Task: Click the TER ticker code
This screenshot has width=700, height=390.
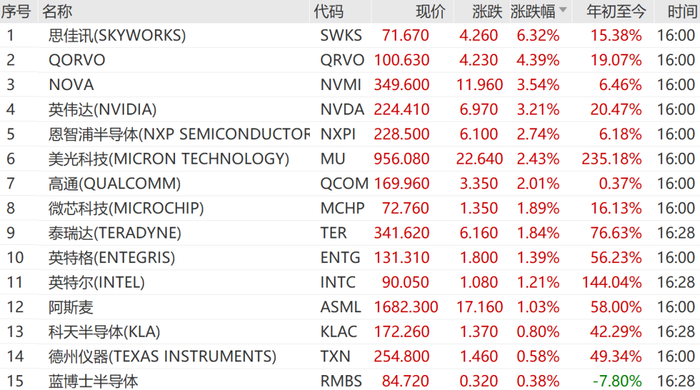Action: [333, 233]
